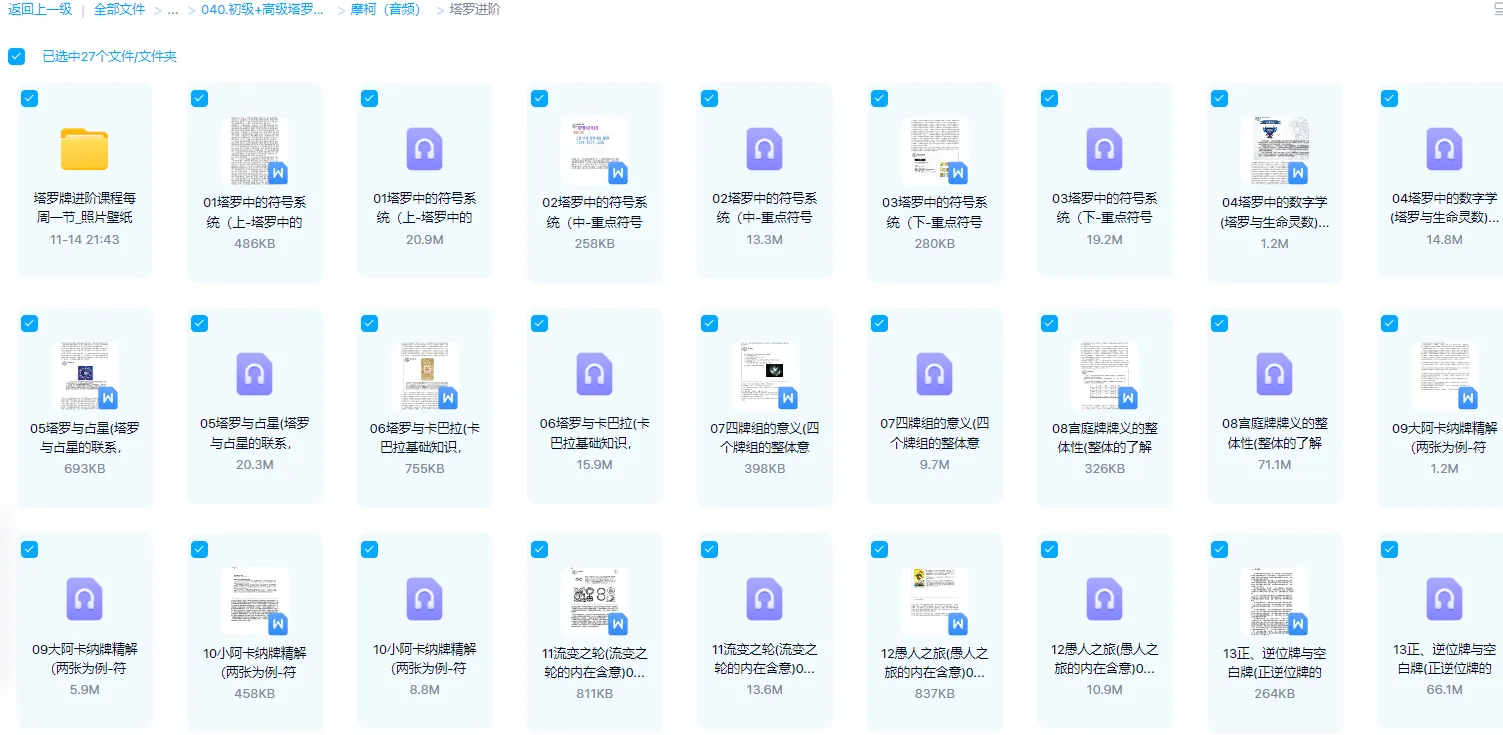Viewport: 1503px width, 735px height.
Task: Uncheck checkbox on 07 audio (9.7M)
Action: (x=879, y=323)
